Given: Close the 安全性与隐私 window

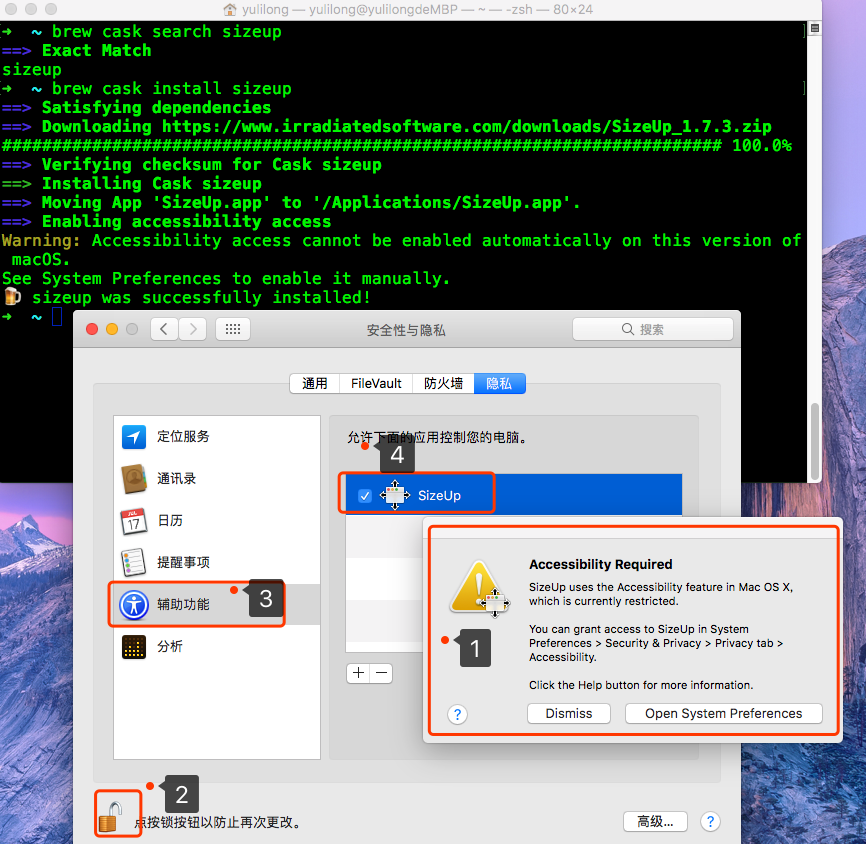Looking at the screenshot, I should (x=92, y=329).
